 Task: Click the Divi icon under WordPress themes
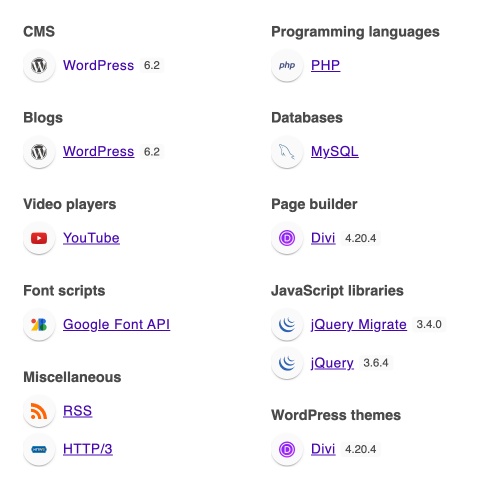coord(287,449)
